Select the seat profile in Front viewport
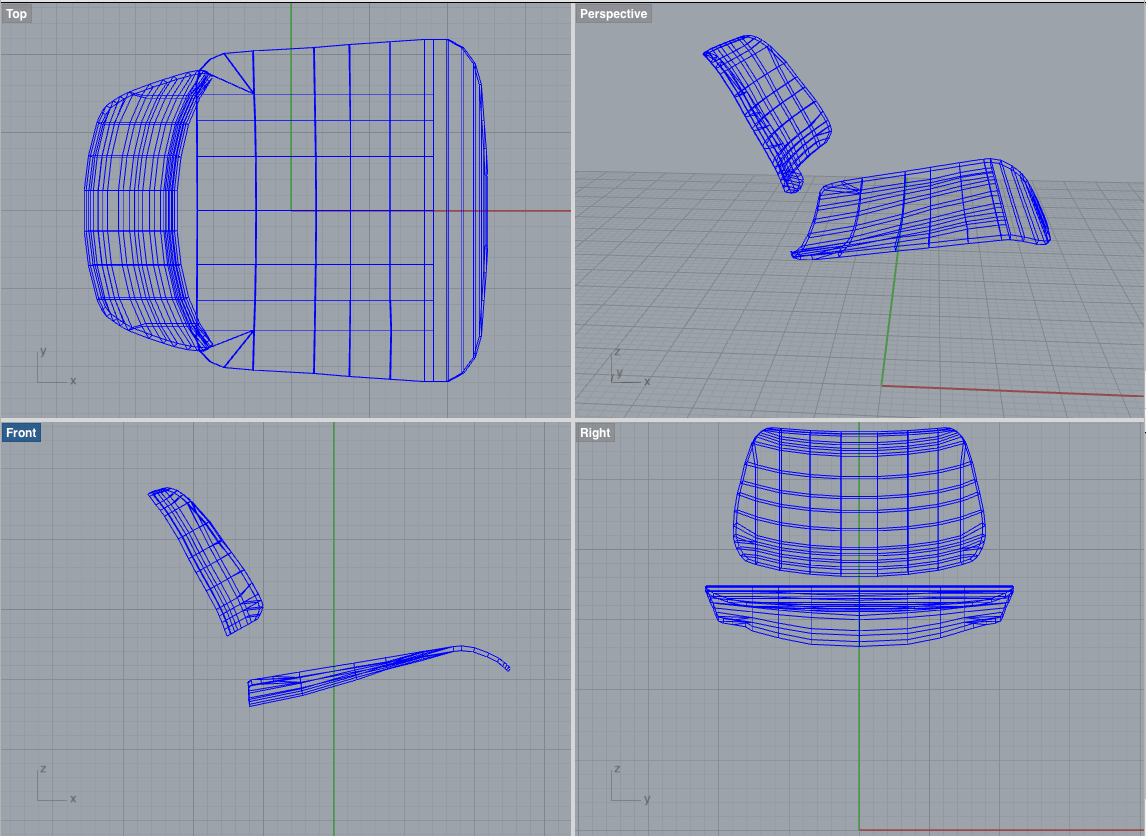The height and width of the screenshot is (836, 1146). [x=379, y=676]
